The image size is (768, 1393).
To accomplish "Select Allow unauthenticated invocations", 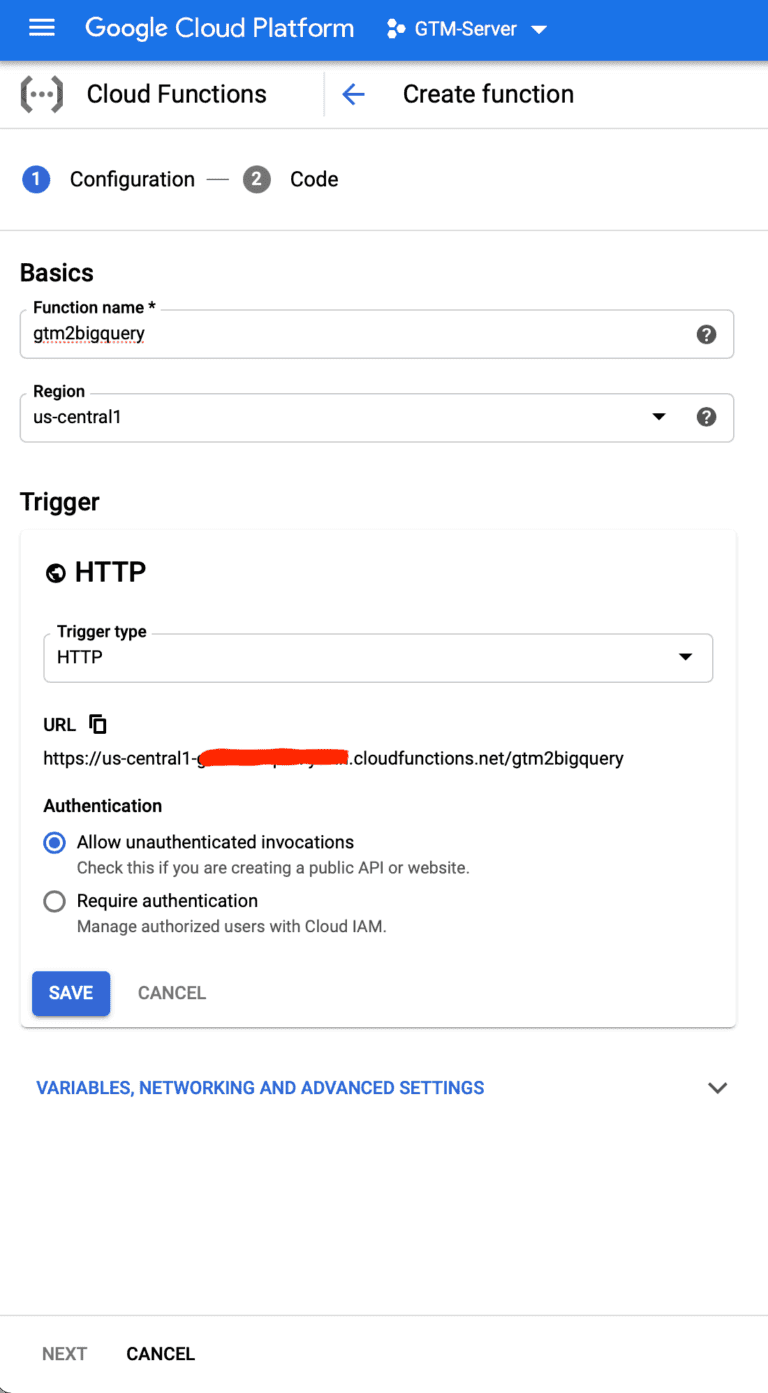I will 54,842.
